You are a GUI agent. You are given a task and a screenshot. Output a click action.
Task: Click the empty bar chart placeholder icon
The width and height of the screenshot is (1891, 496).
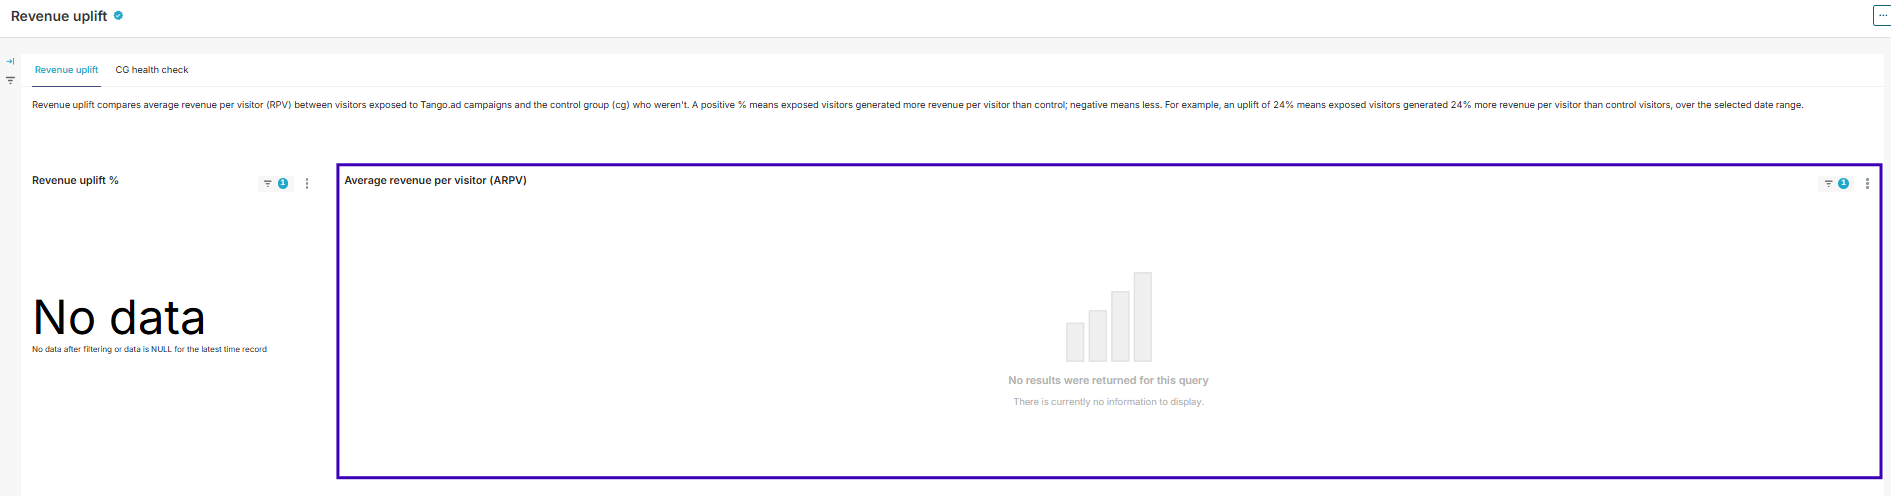[1109, 316]
